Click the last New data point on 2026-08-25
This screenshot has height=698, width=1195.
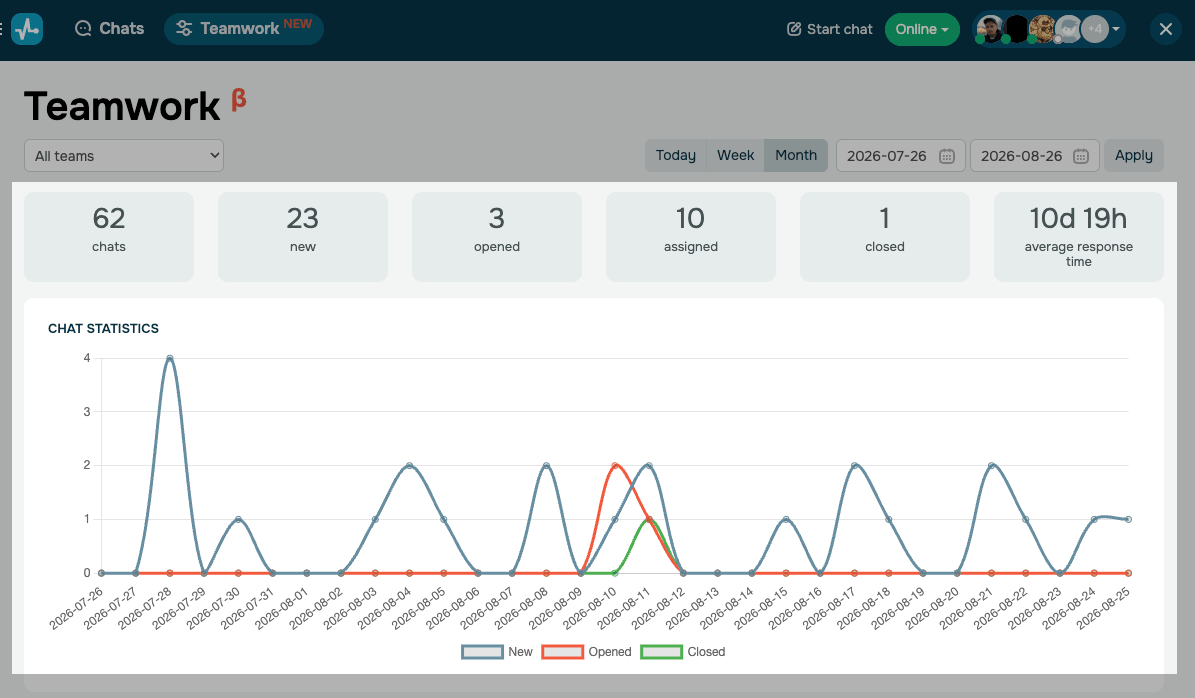click(x=1128, y=519)
